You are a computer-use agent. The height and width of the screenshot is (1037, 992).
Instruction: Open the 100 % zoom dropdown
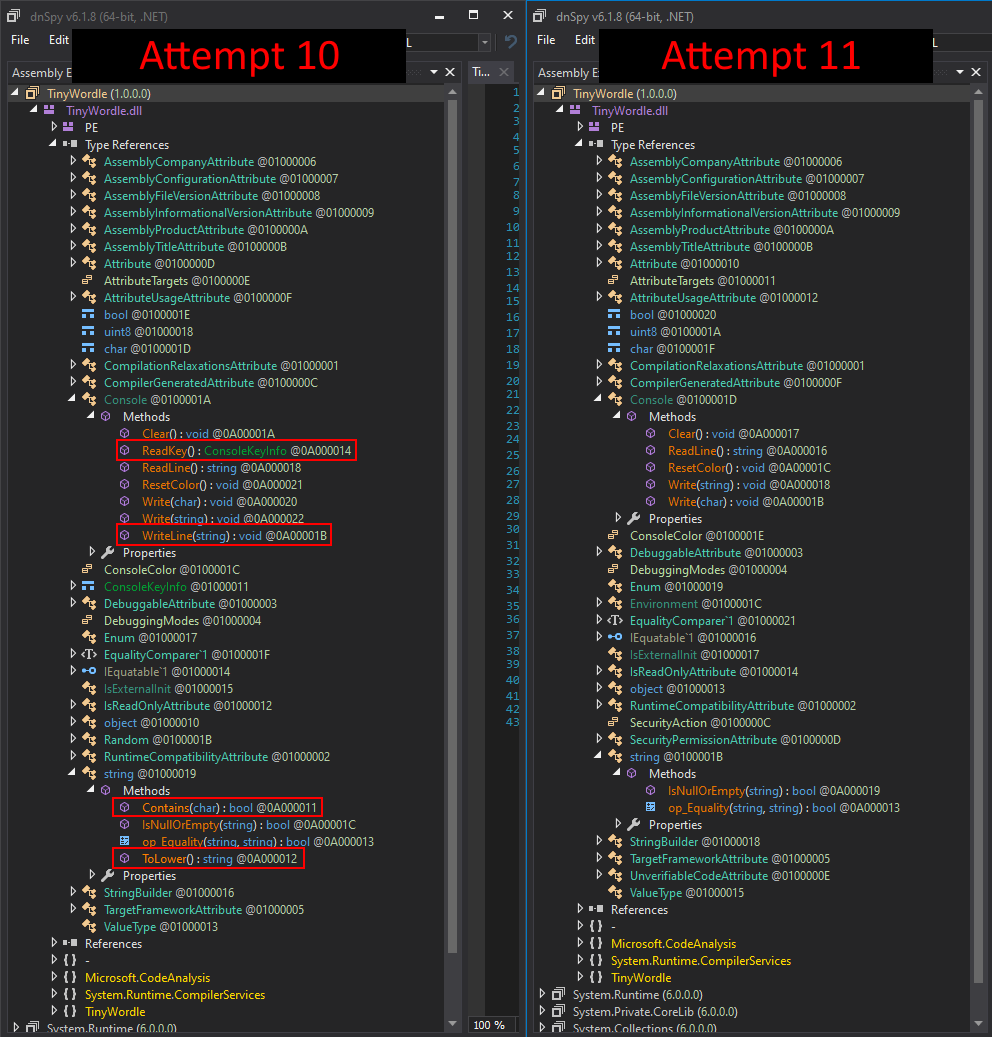click(489, 1024)
